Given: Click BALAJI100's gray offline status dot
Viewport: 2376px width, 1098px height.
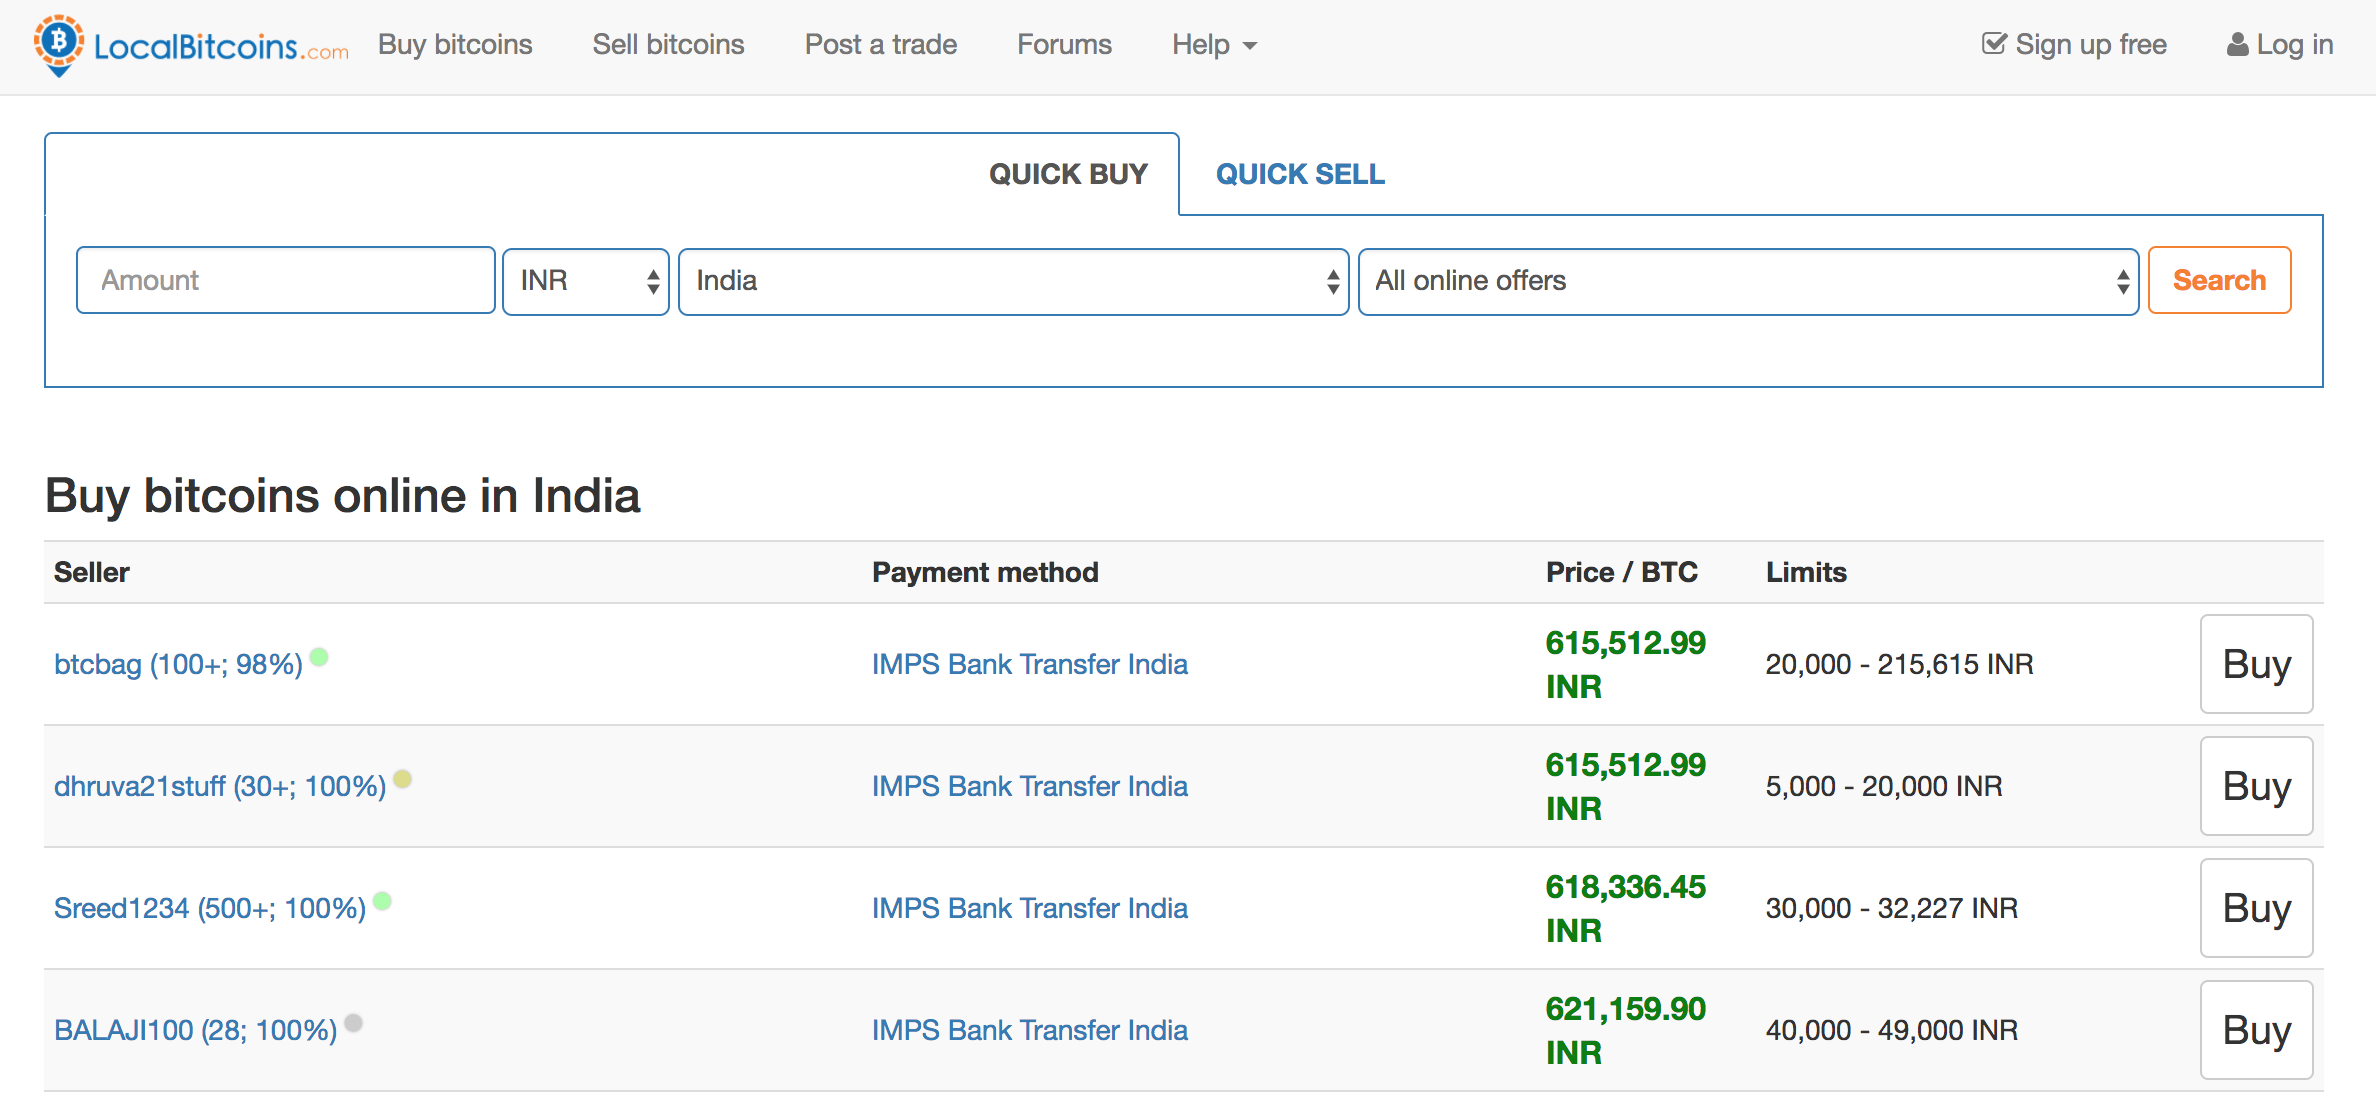Looking at the screenshot, I should pos(353,1023).
